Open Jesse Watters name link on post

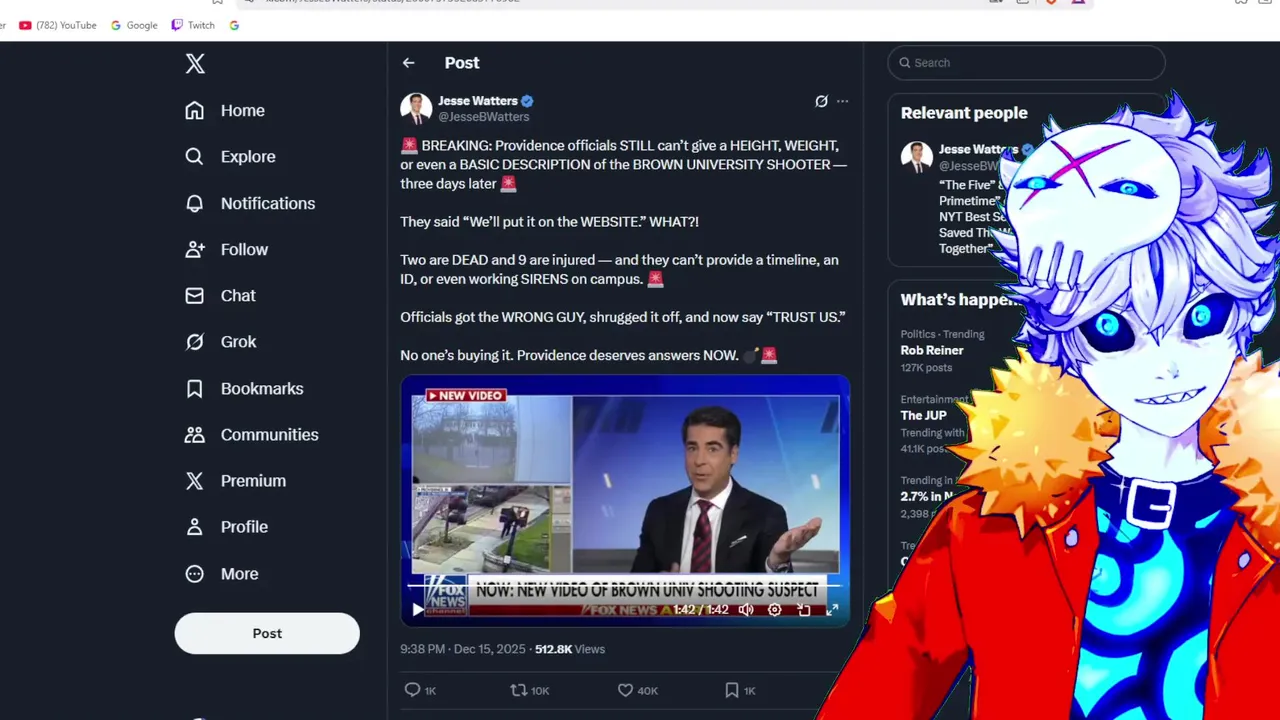point(478,101)
